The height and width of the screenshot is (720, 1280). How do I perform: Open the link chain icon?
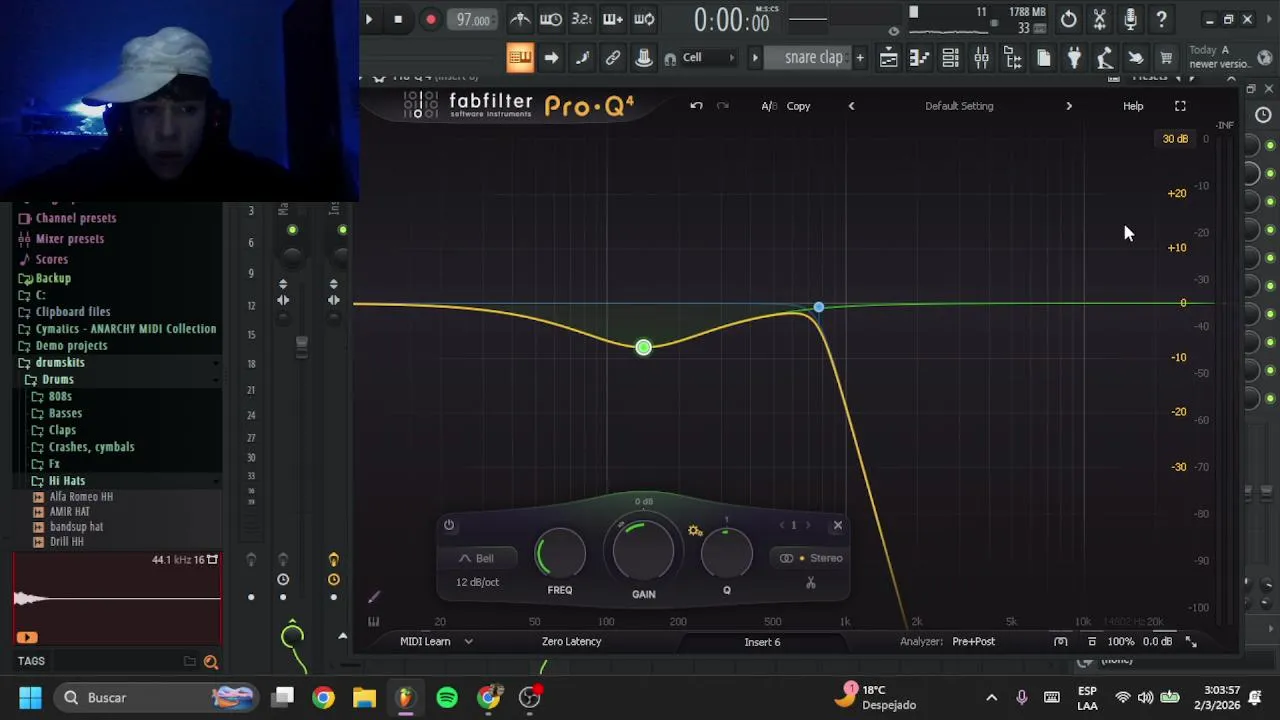(x=613, y=58)
